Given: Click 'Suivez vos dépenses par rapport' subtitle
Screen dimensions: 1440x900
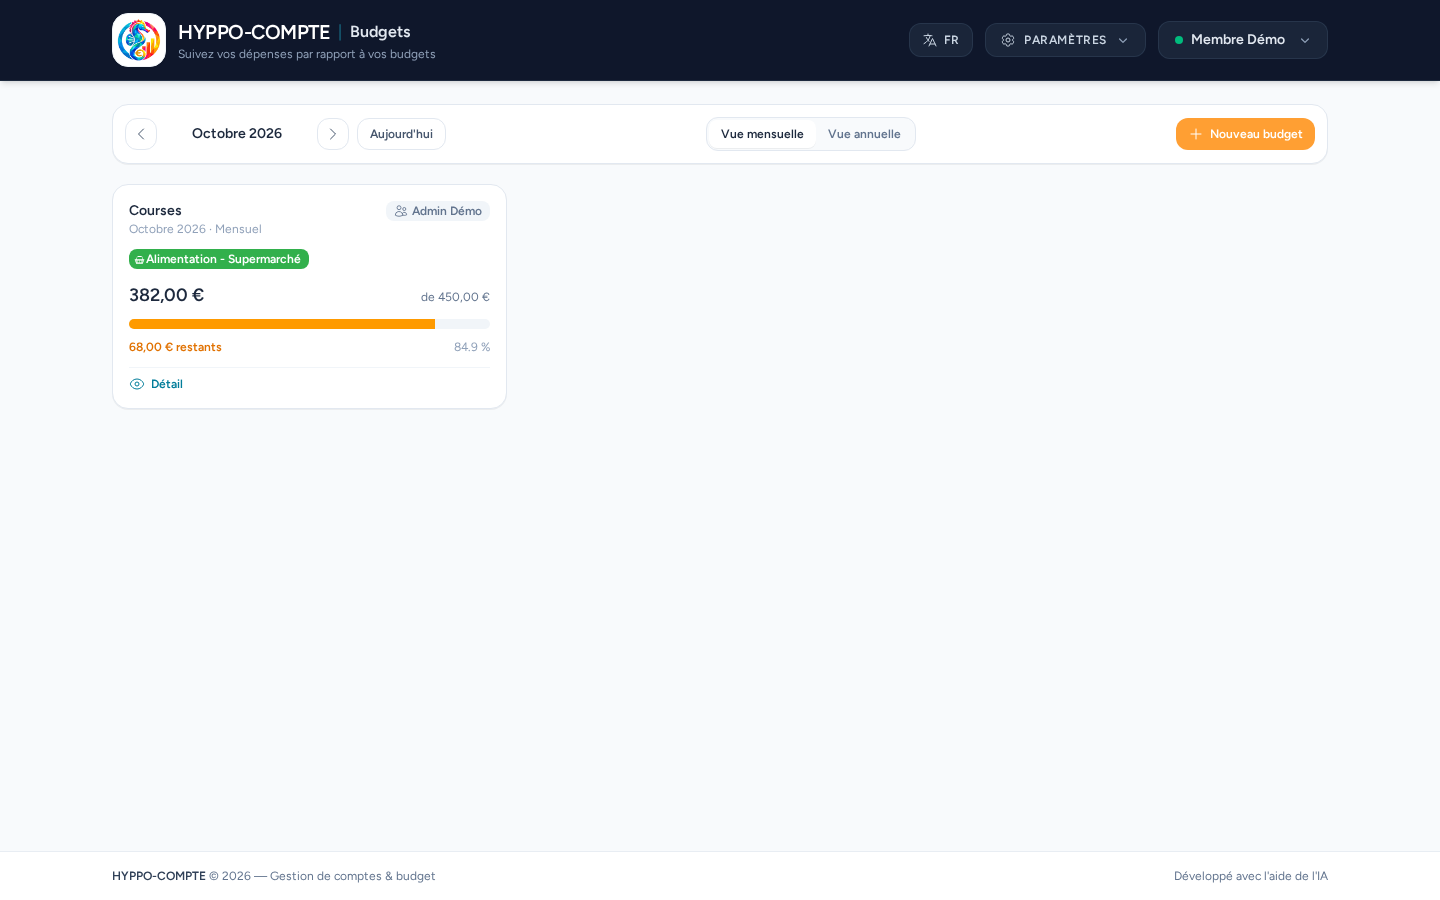Looking at the screenshot, I should pos(307,54).
